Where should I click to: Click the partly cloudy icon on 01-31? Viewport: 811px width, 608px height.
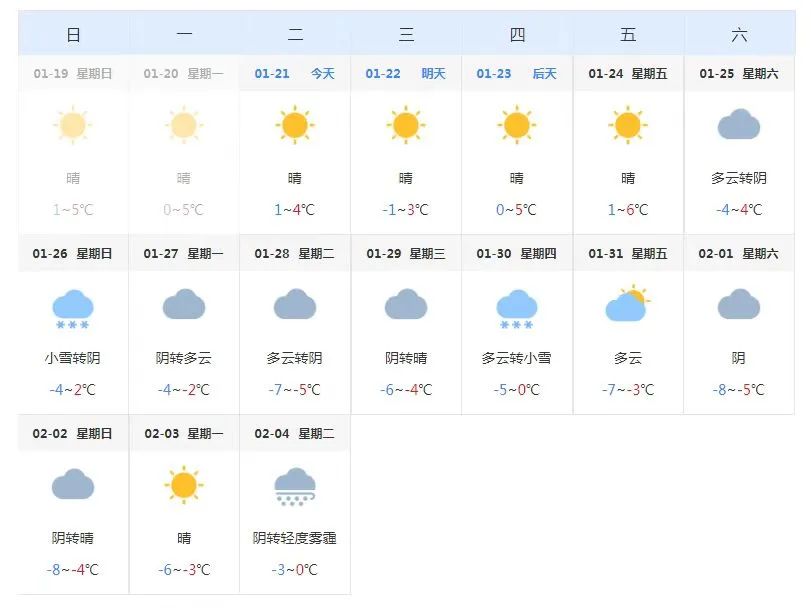pyautogui.click(x=627, y=304)
